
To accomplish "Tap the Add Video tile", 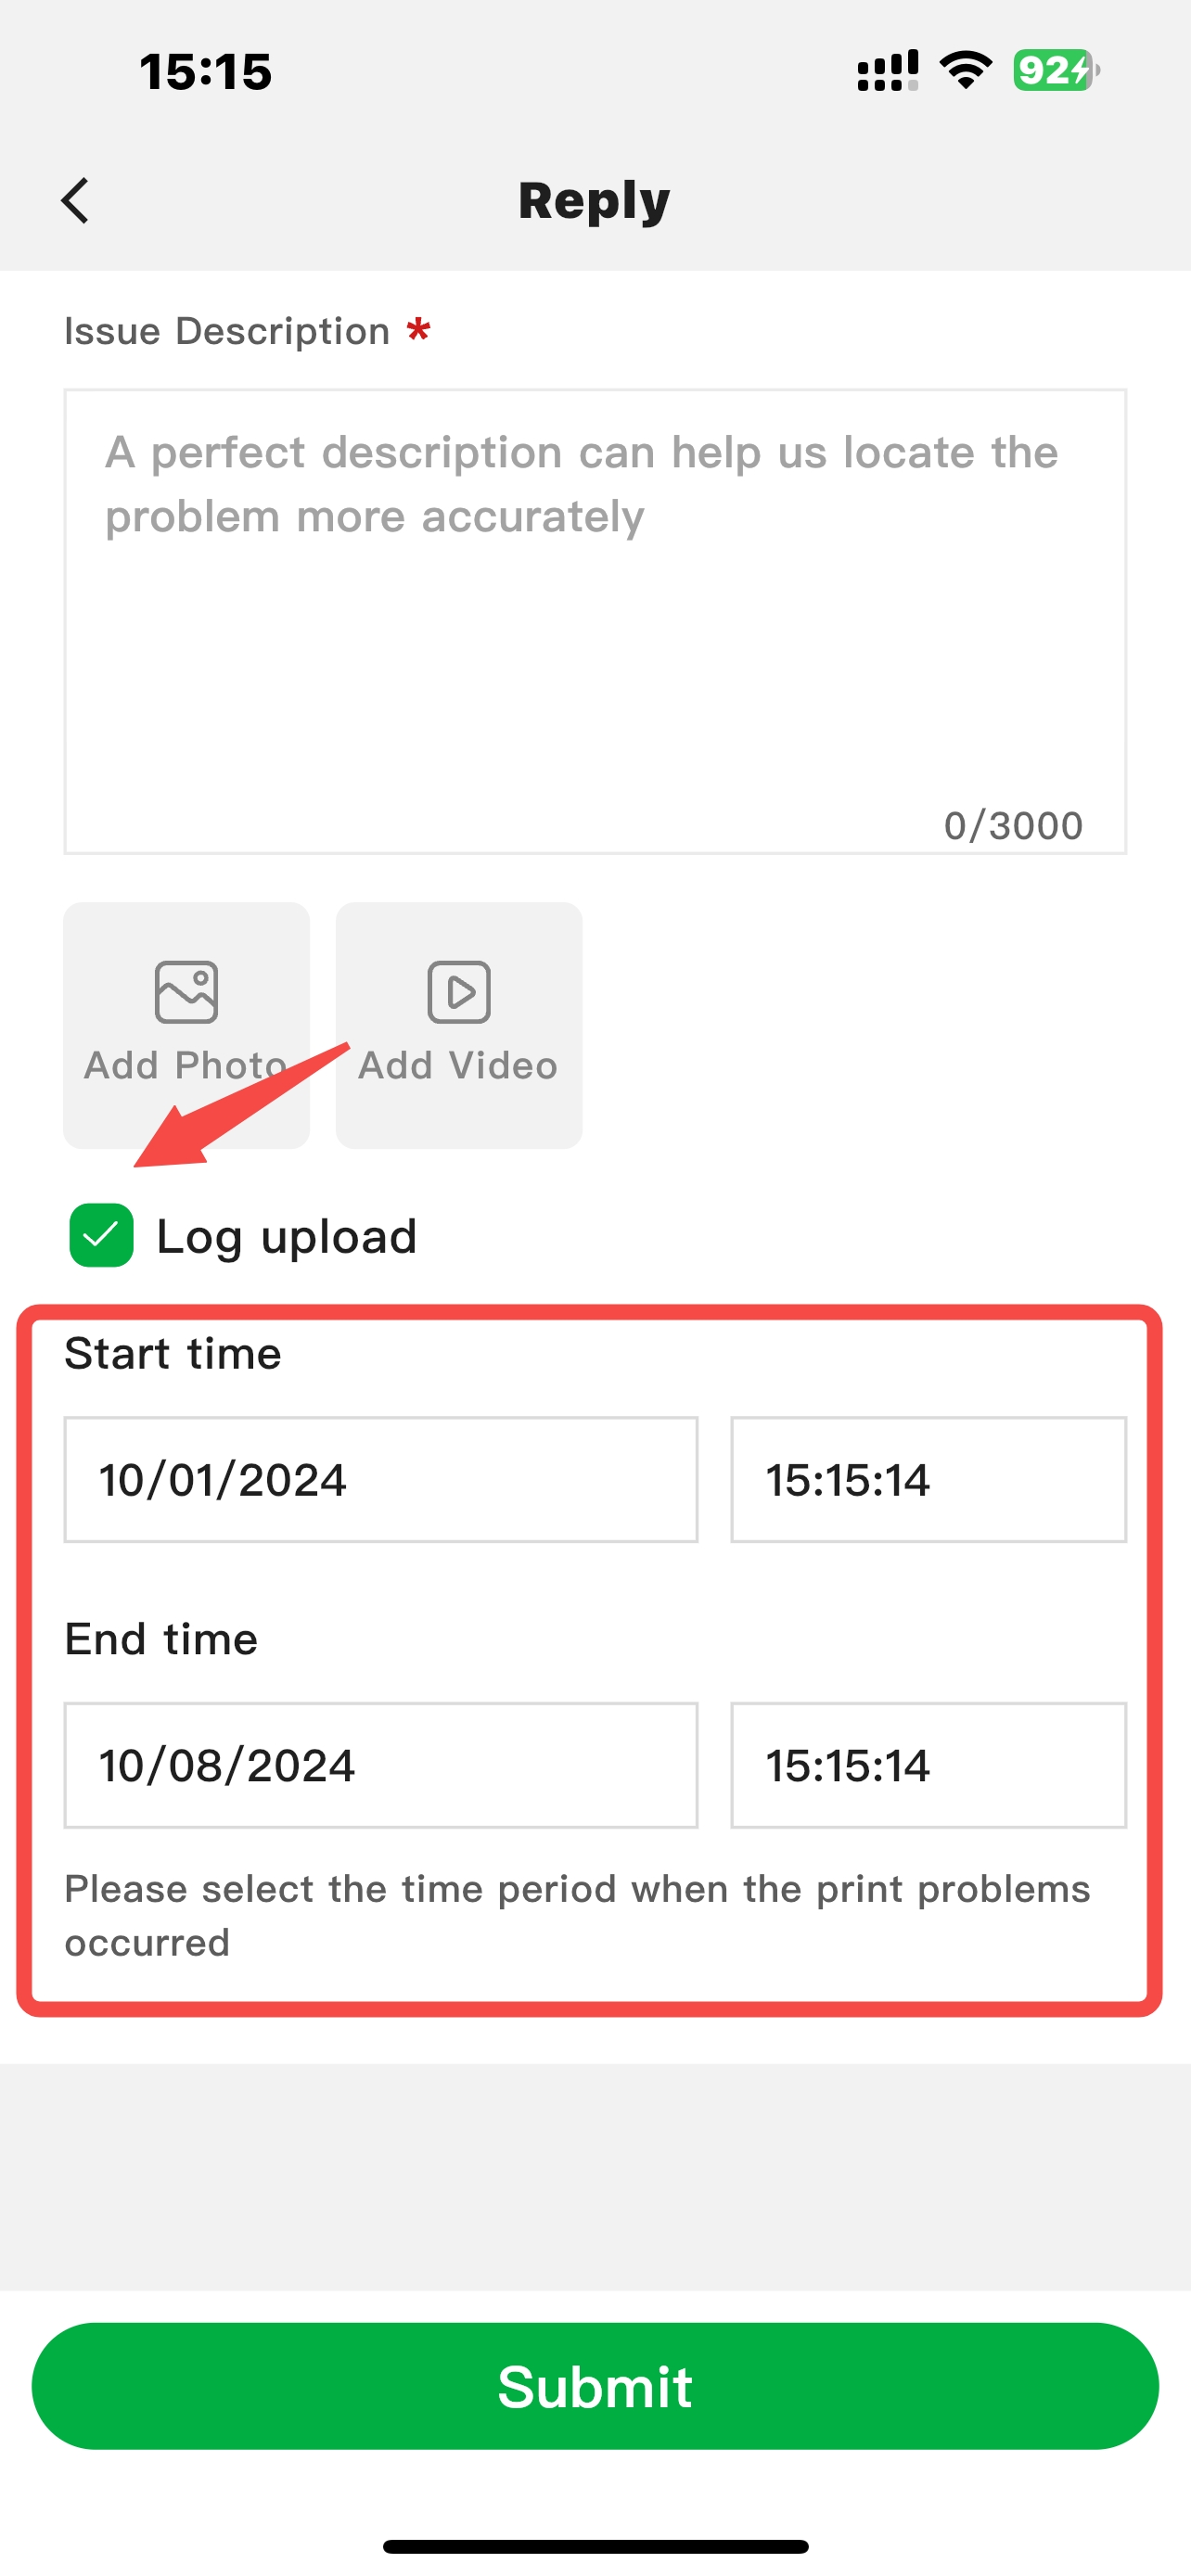I will point(459,1025).
